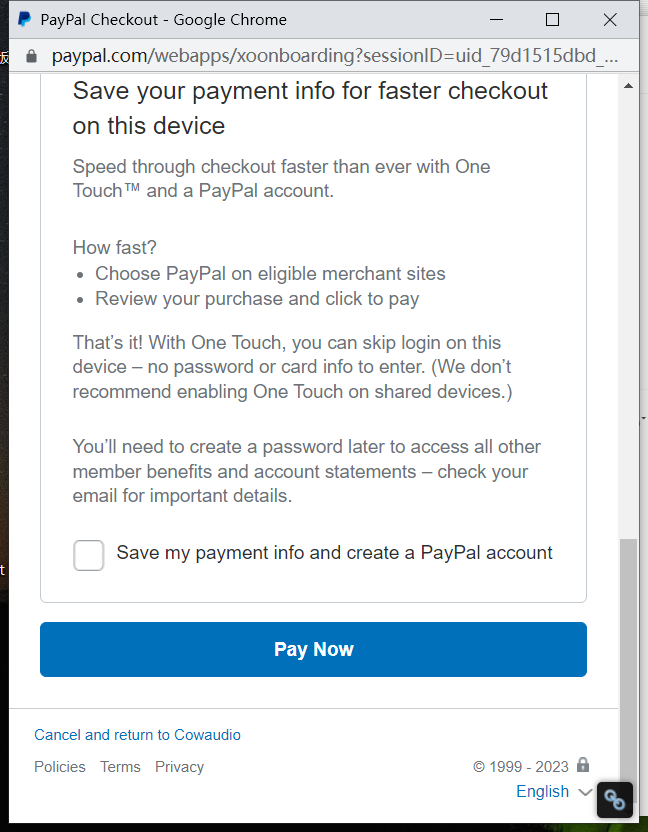The image size is (648, 832).
Task: Tick the save payment info checkbox
Action: point(89,555)
